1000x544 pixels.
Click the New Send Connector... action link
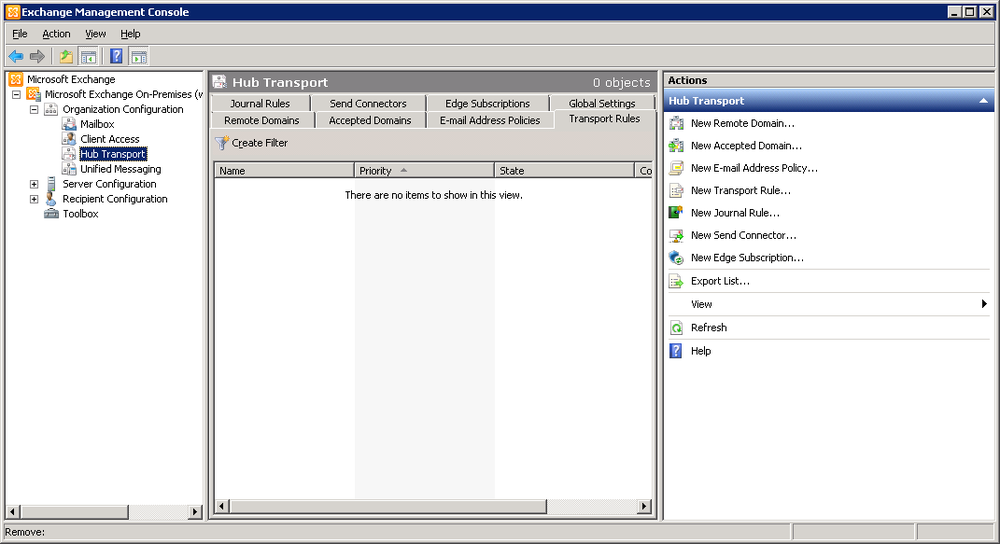click(744, 235)
